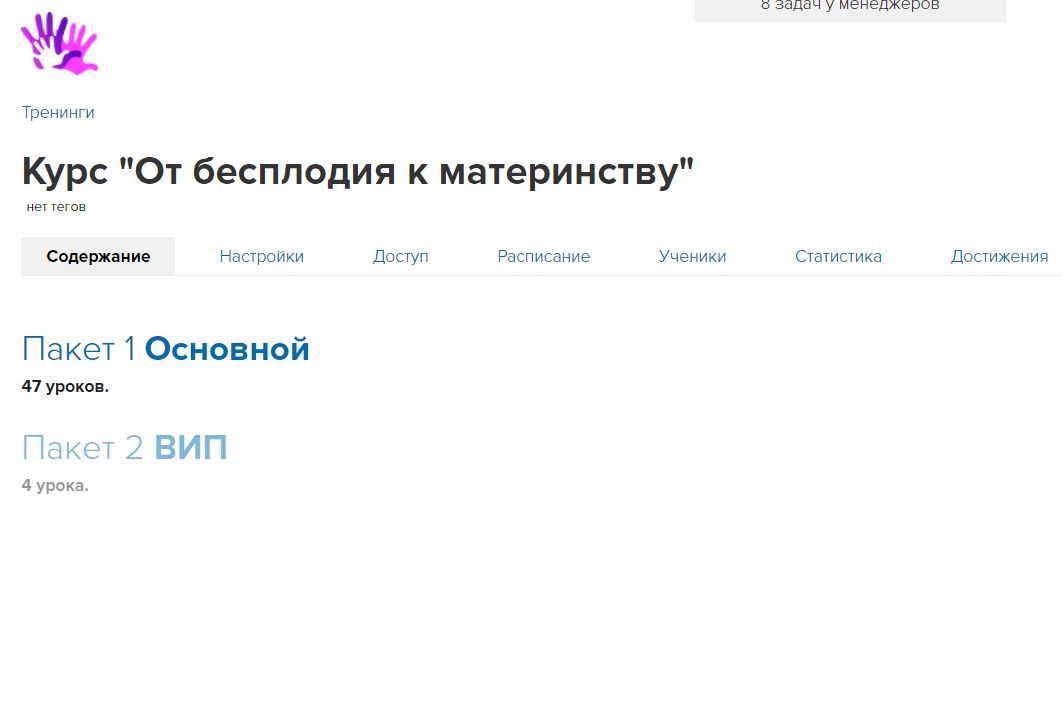Click the course title 'От бесплодия к материнству'
Image resolution: width=1062 pixels, height=713 pixels.
358,171
